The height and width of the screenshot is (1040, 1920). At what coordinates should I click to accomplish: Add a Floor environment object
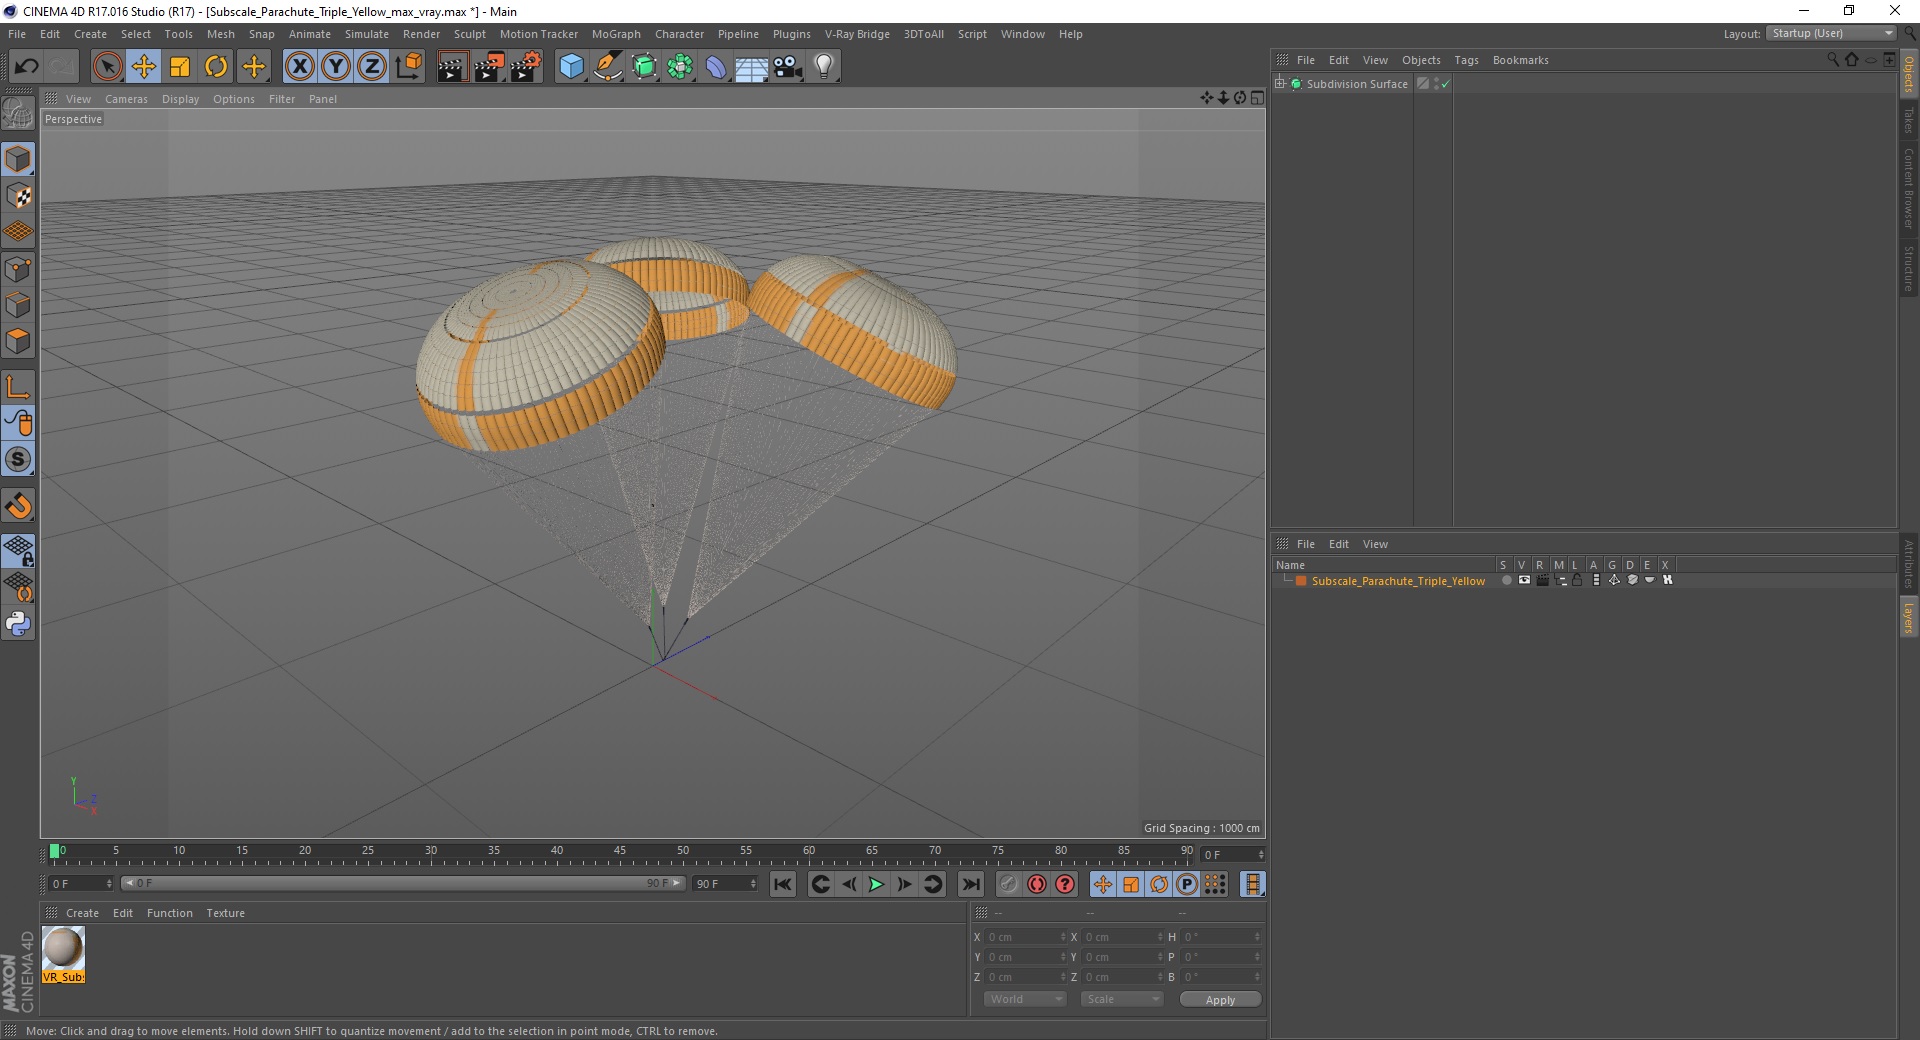751,67
